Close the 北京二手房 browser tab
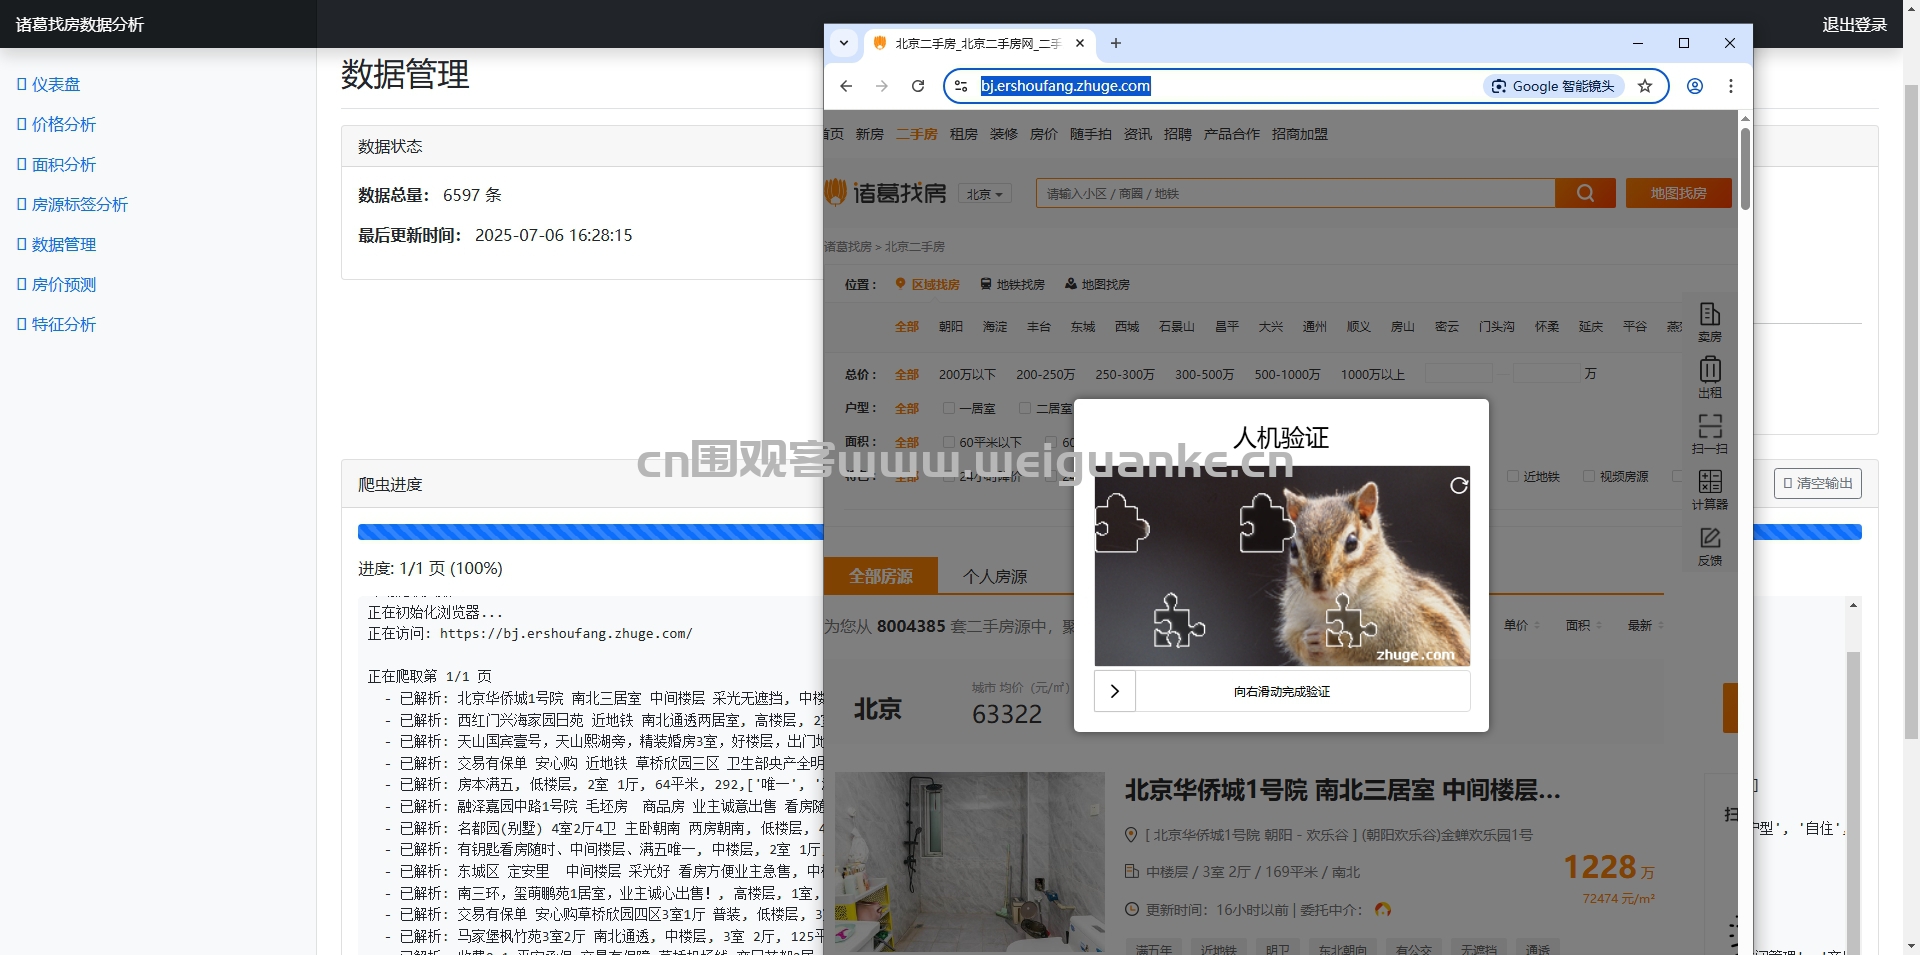The width and height of the screenshot is (1920, 955). point(1080,43)
